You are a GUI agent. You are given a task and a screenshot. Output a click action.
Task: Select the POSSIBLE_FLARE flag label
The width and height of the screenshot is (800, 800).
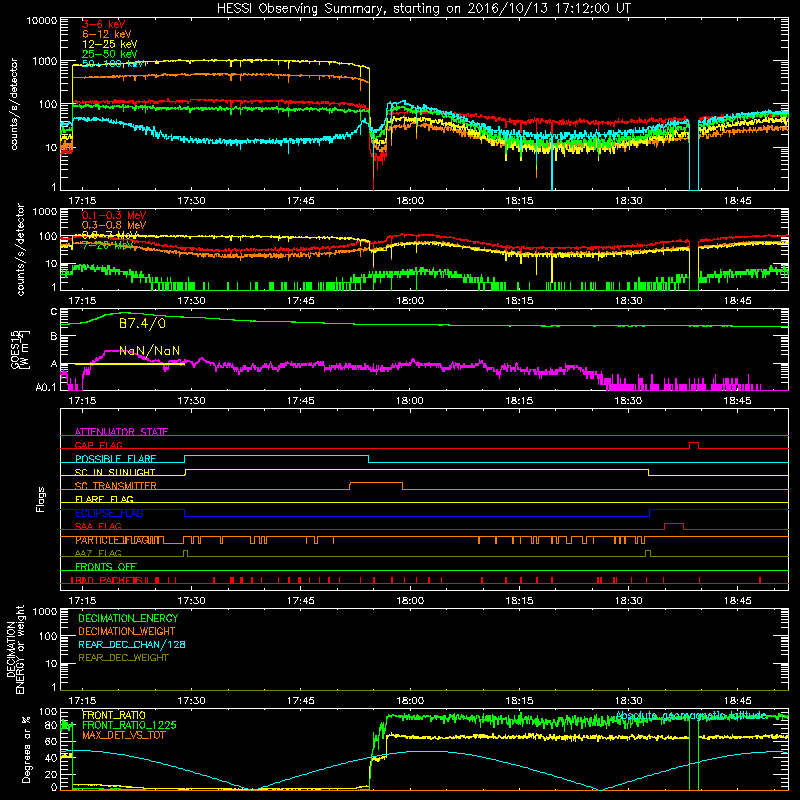(115, 459)
